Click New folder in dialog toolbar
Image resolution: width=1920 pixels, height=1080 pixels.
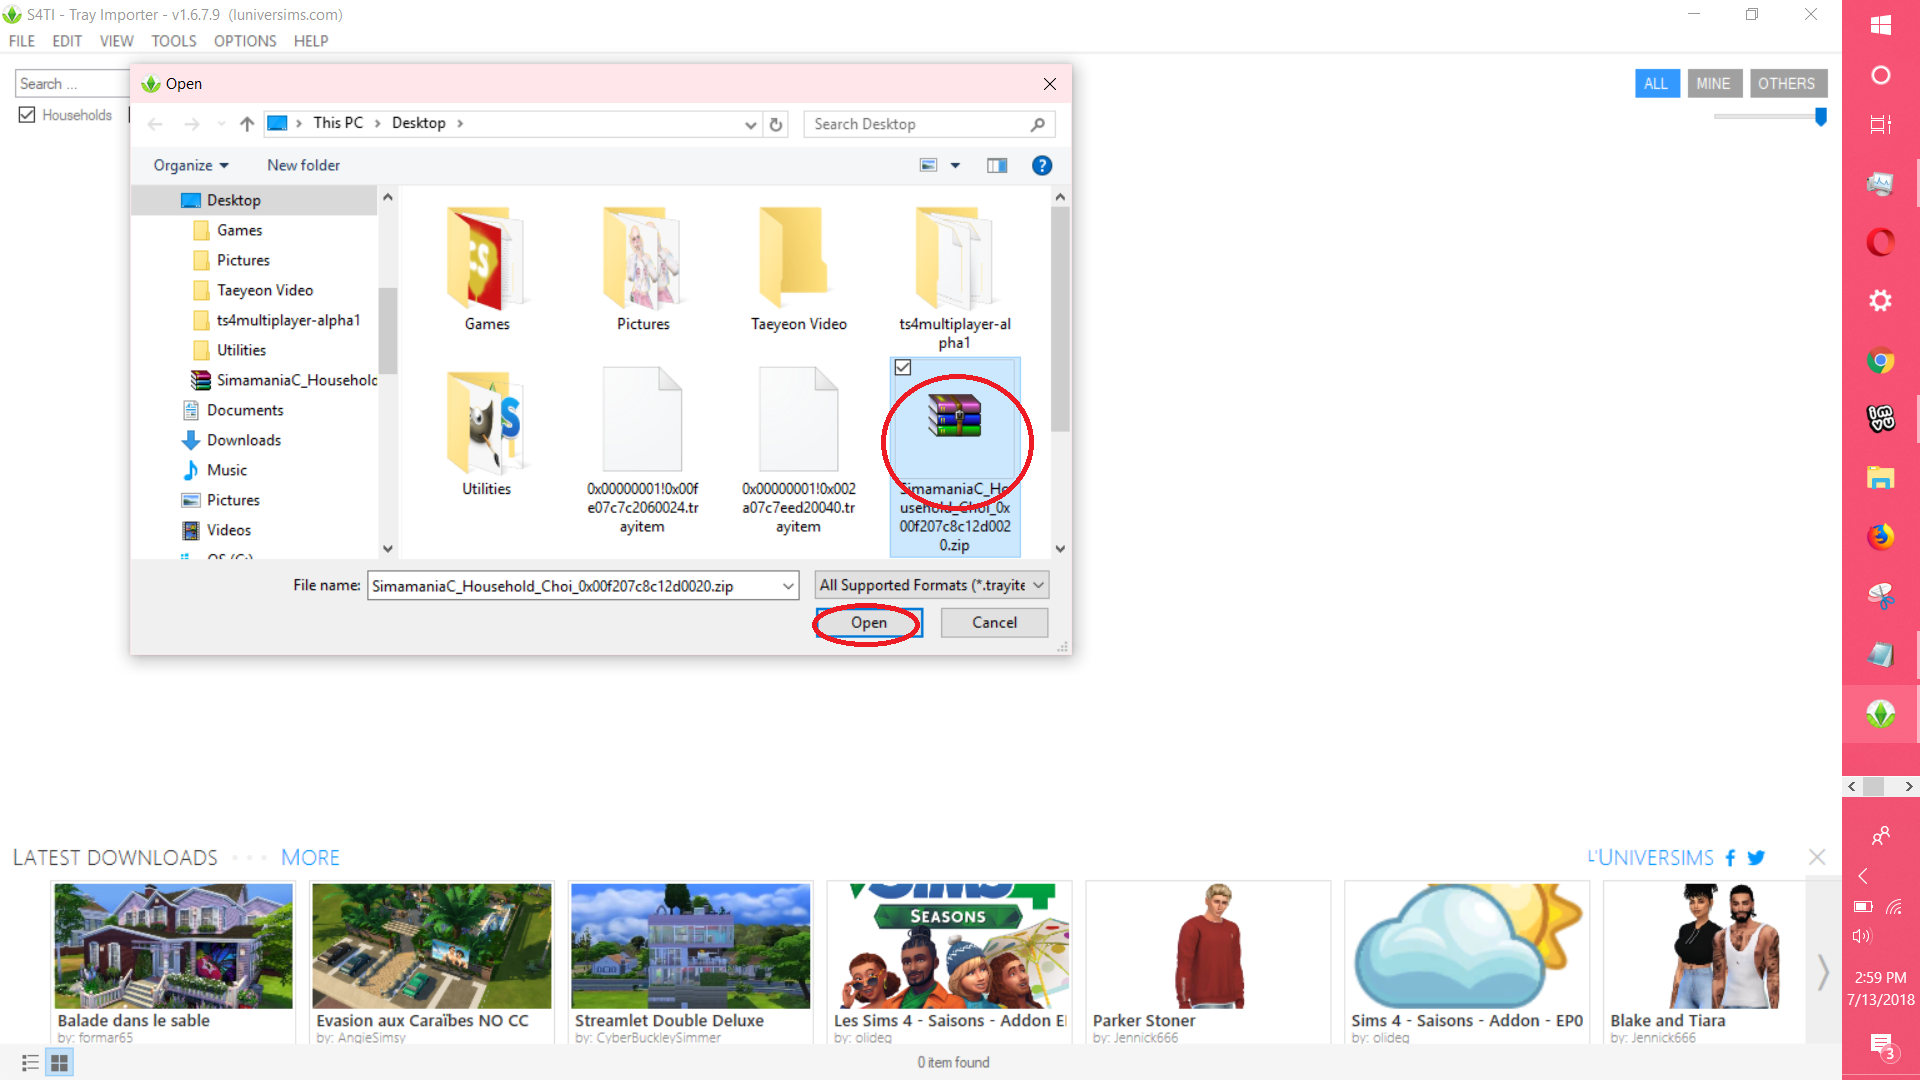303,166
